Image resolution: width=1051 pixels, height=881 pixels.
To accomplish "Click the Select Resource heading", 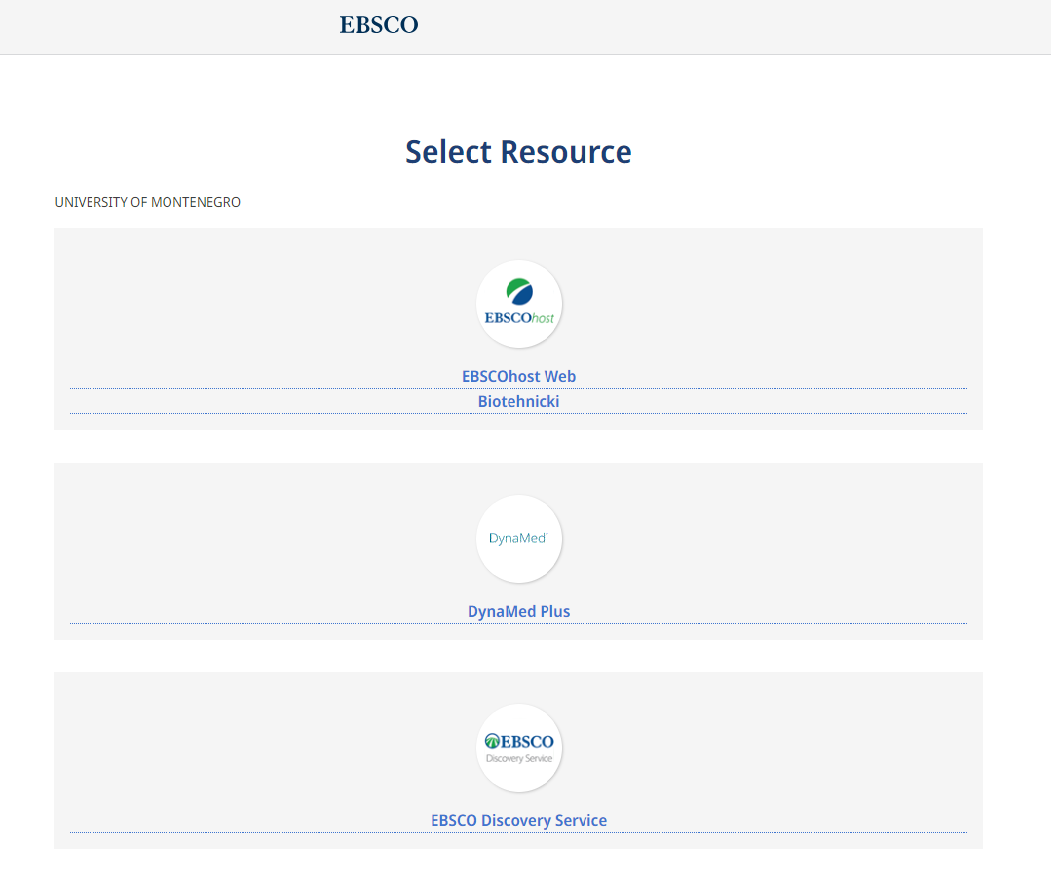I will pos(518,152).
